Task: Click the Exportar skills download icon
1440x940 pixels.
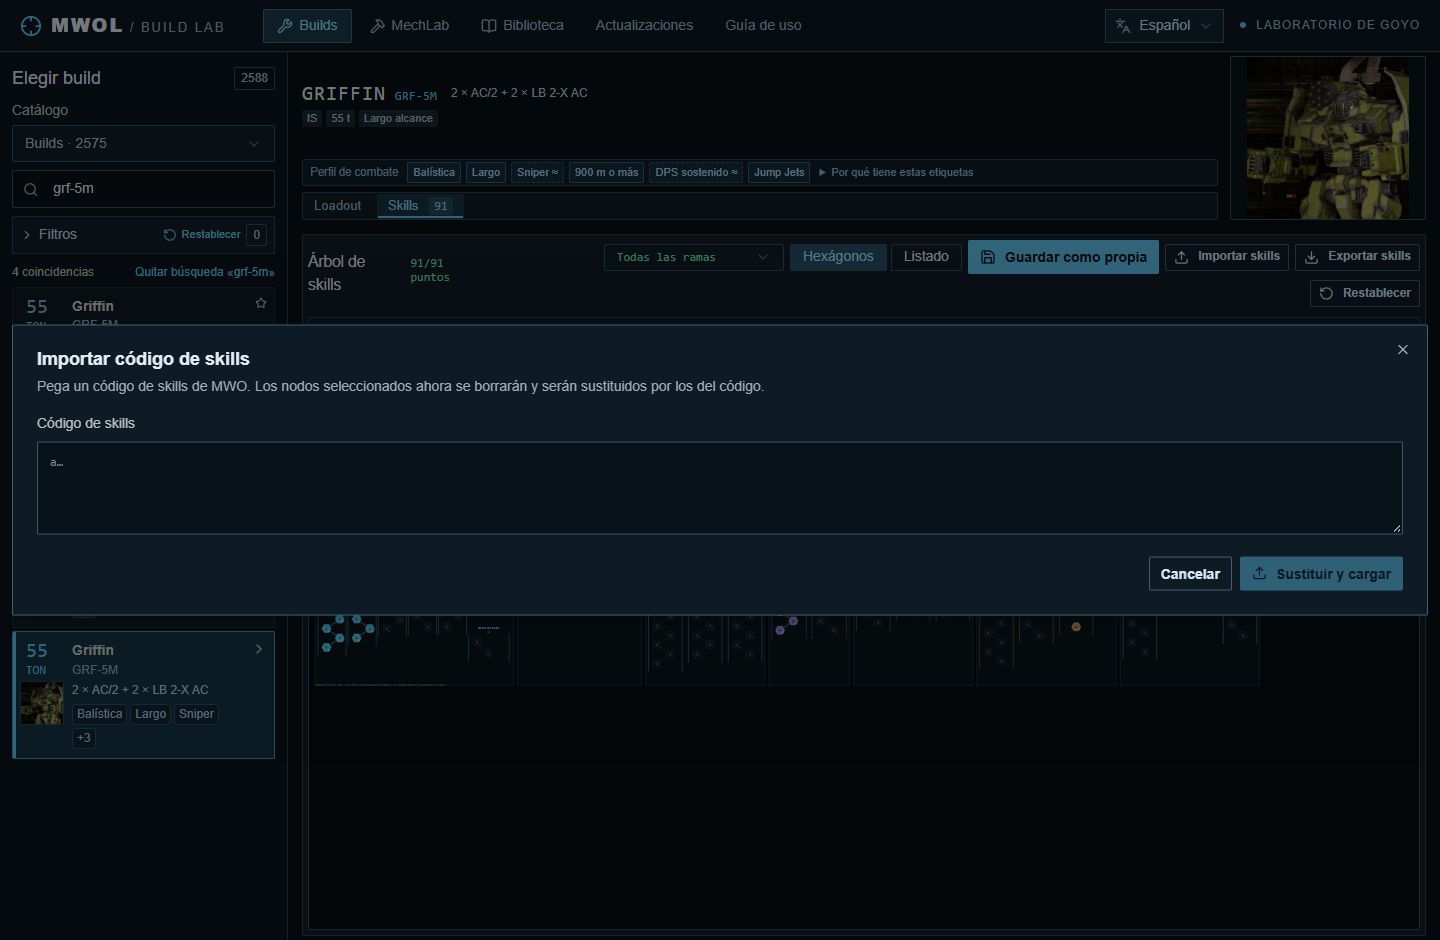Action: (x=1312, y=257)
